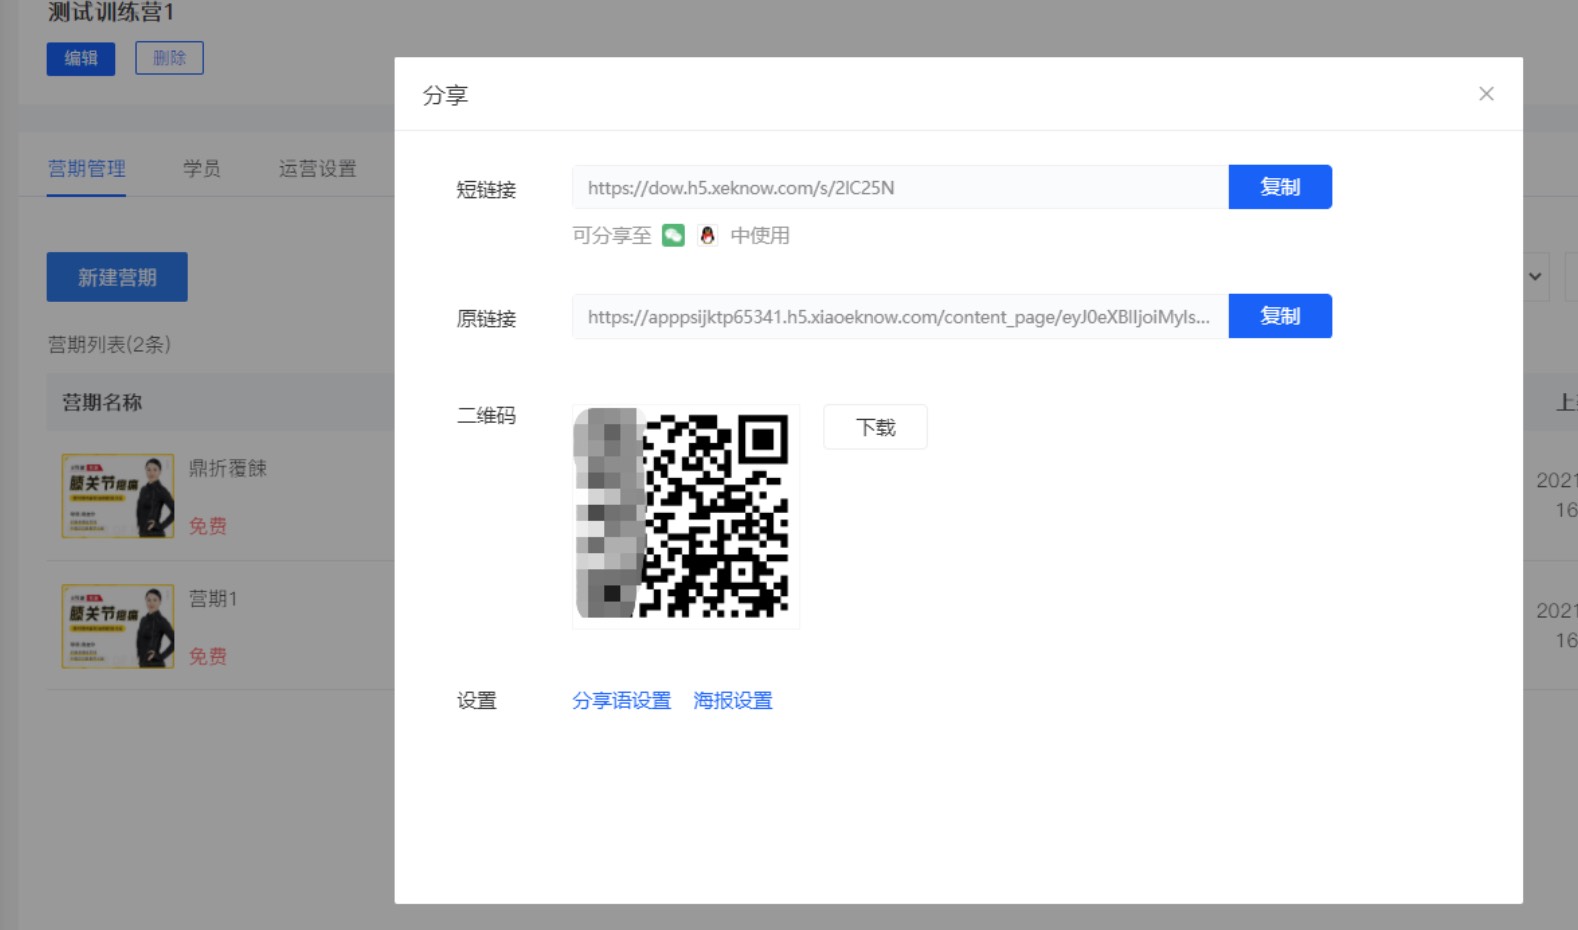Click the WeChat share icon
This screenshot has height=930, width=1578.
(673, 235)
